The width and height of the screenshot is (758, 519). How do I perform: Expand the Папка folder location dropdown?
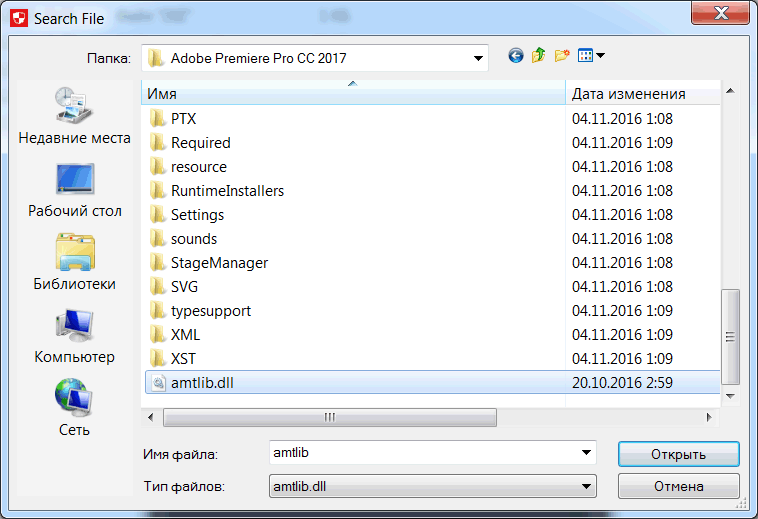[x=478, y=58]
